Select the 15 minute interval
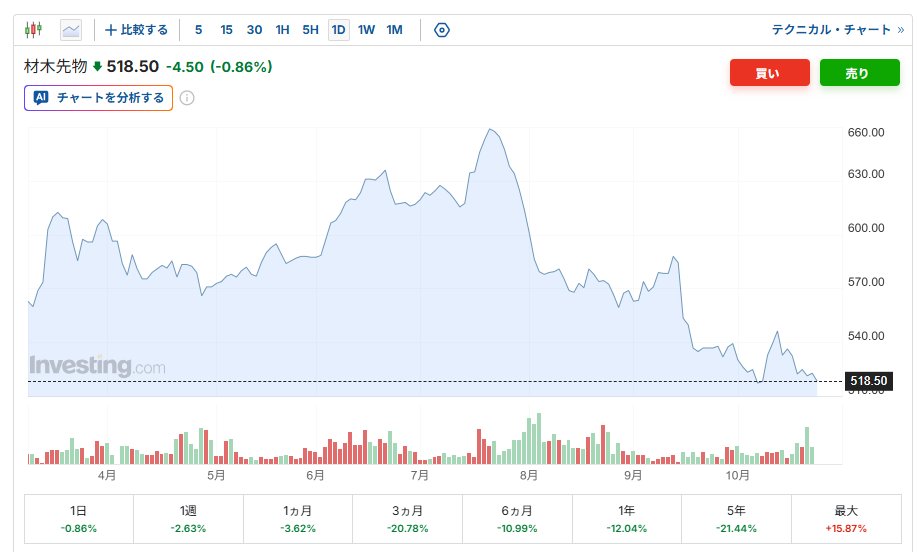This screenshot has height=552, width=918. tap(226, 30)
